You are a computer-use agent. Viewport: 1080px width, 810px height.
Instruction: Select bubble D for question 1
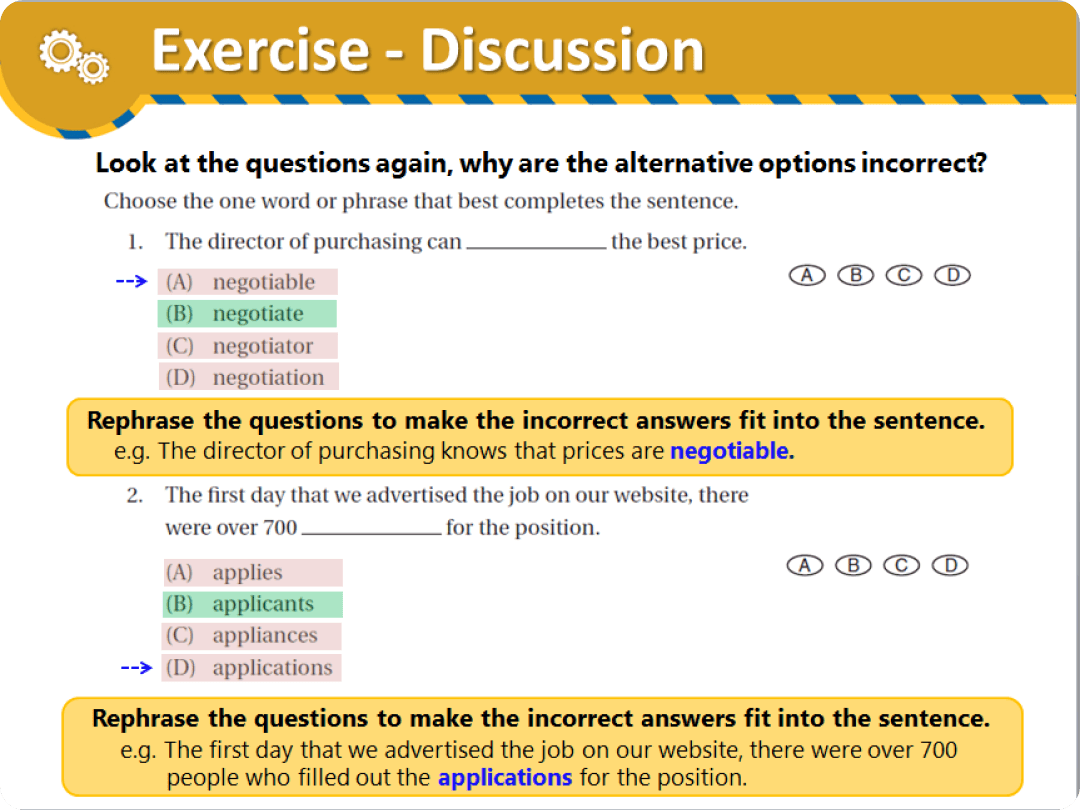[953, 276]
